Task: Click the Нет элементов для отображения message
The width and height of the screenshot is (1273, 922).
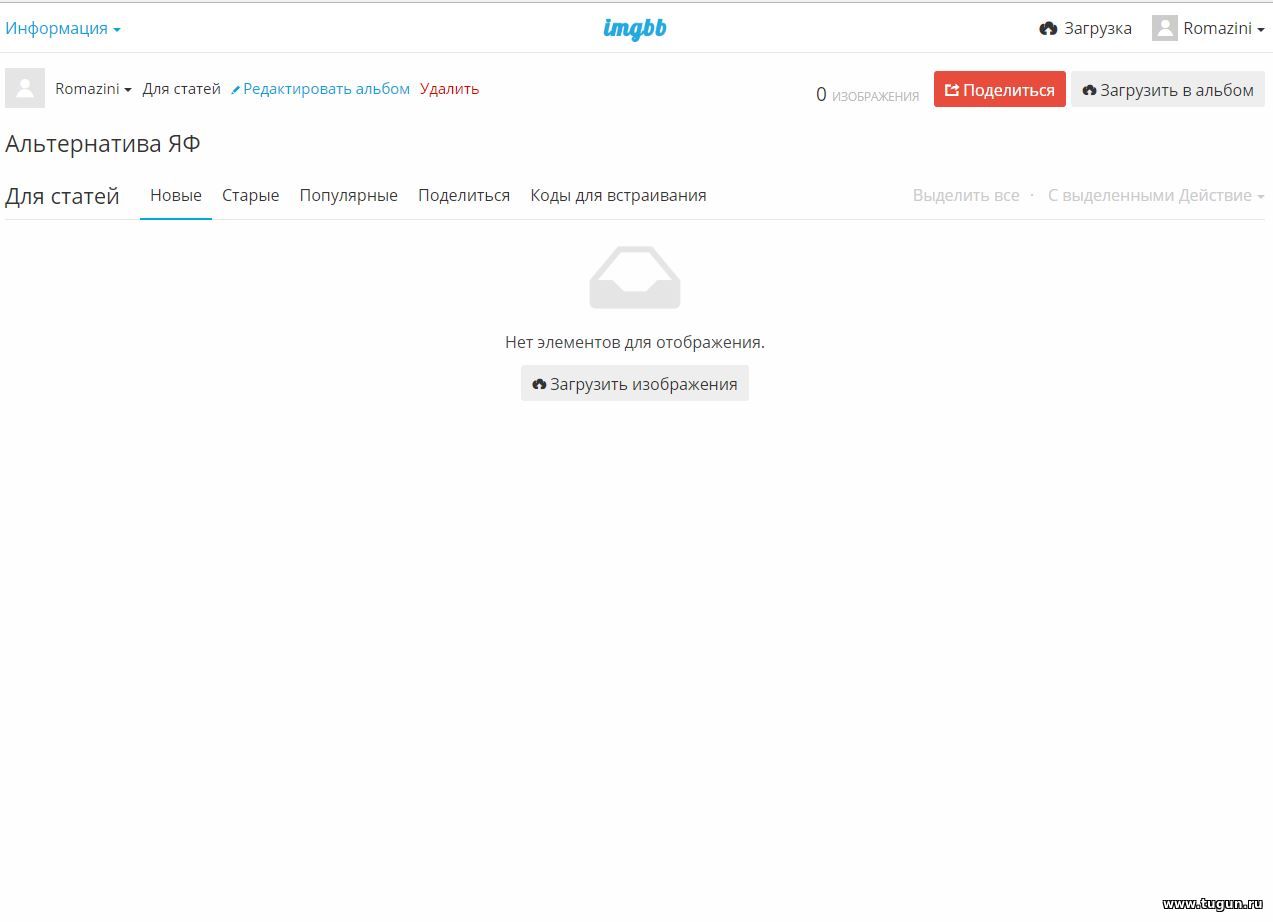Action: [x=635, y=342]
